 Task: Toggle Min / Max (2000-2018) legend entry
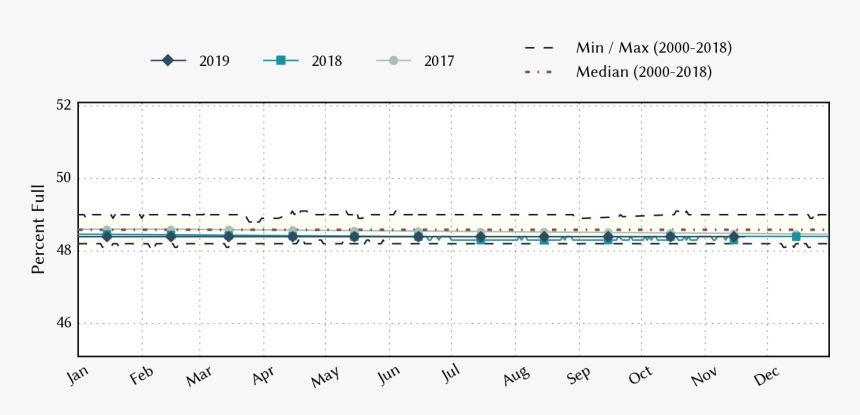coord(628,48)
